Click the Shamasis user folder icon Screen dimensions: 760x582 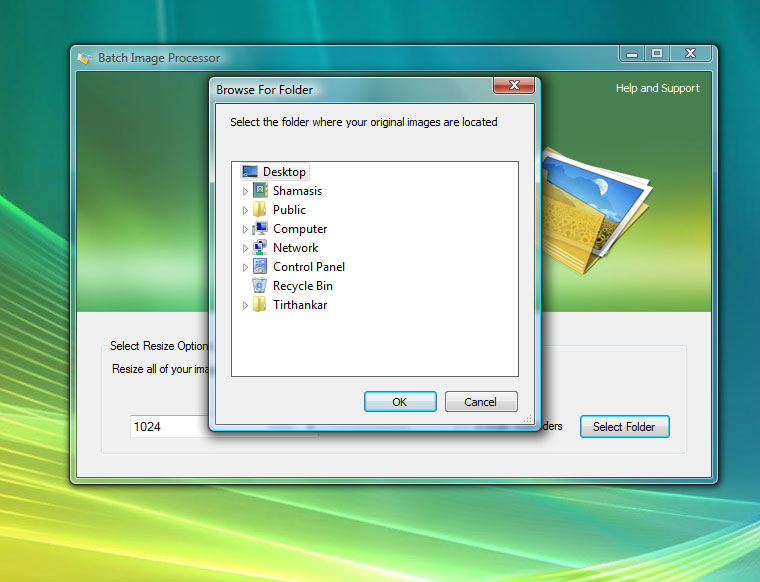pyautogui.click(x=260, y=191)
